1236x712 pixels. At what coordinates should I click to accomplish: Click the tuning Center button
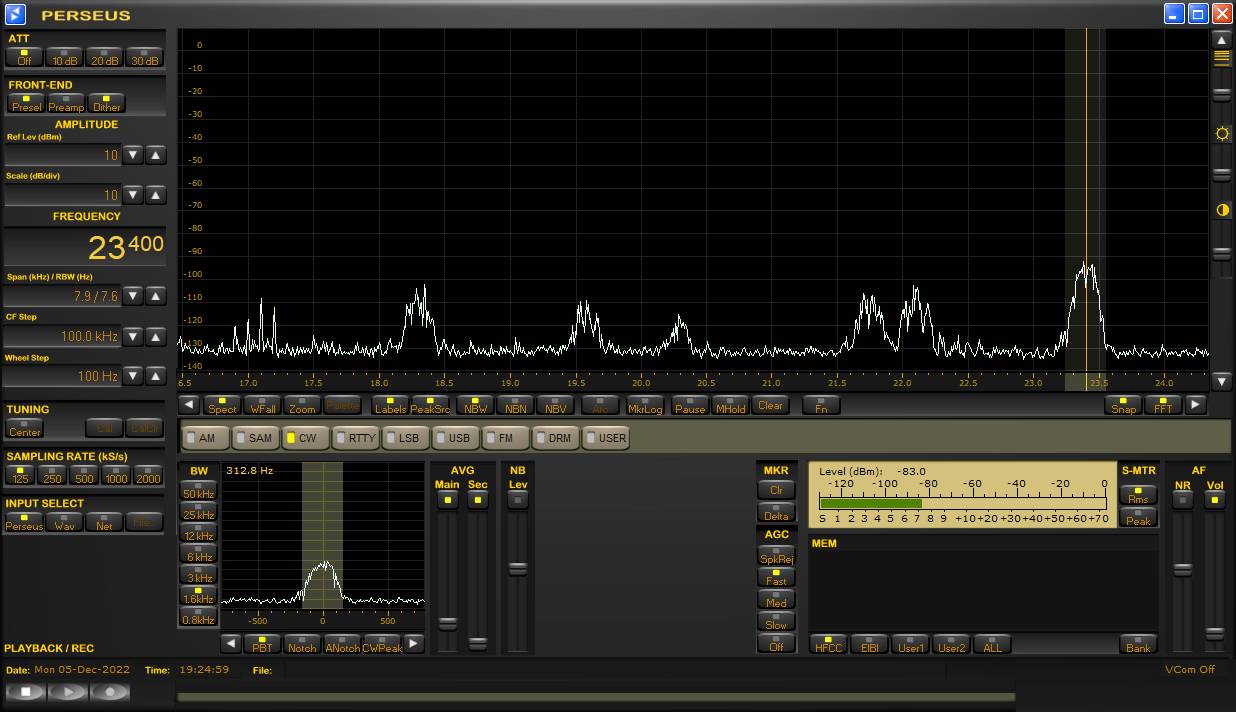25,428
